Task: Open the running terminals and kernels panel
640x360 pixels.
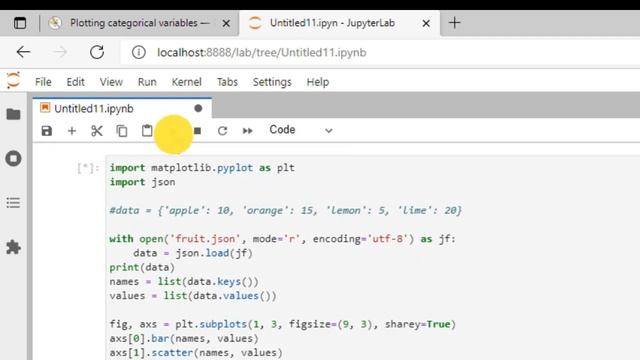Action: coord(13,158)
